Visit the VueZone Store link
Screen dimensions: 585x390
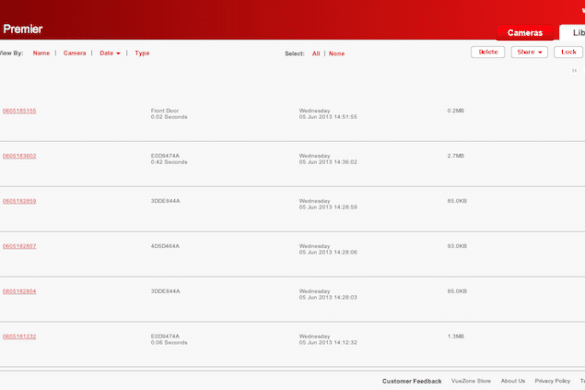coord(471,381)
